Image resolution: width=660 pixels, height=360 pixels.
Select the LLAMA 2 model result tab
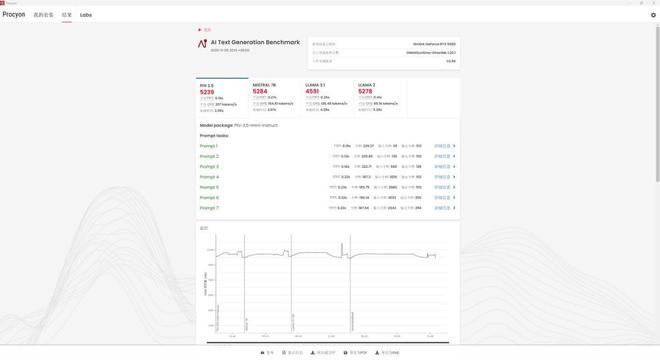pyautogui.click(x=381, y=98)
